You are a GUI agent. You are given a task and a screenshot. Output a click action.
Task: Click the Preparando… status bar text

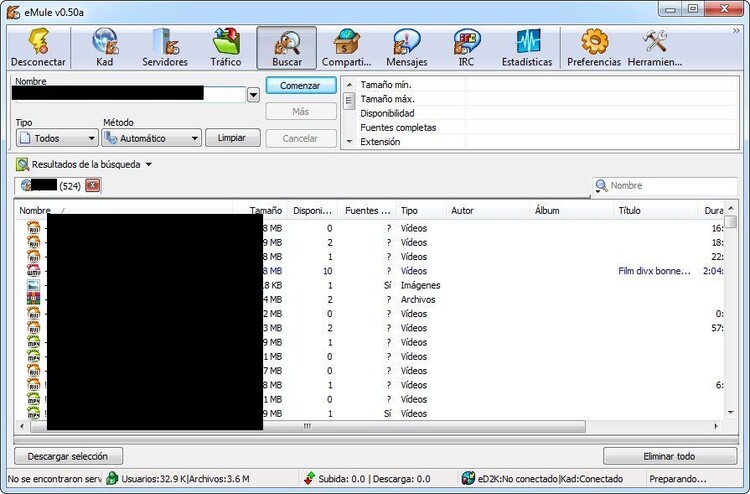coord(678,479)
